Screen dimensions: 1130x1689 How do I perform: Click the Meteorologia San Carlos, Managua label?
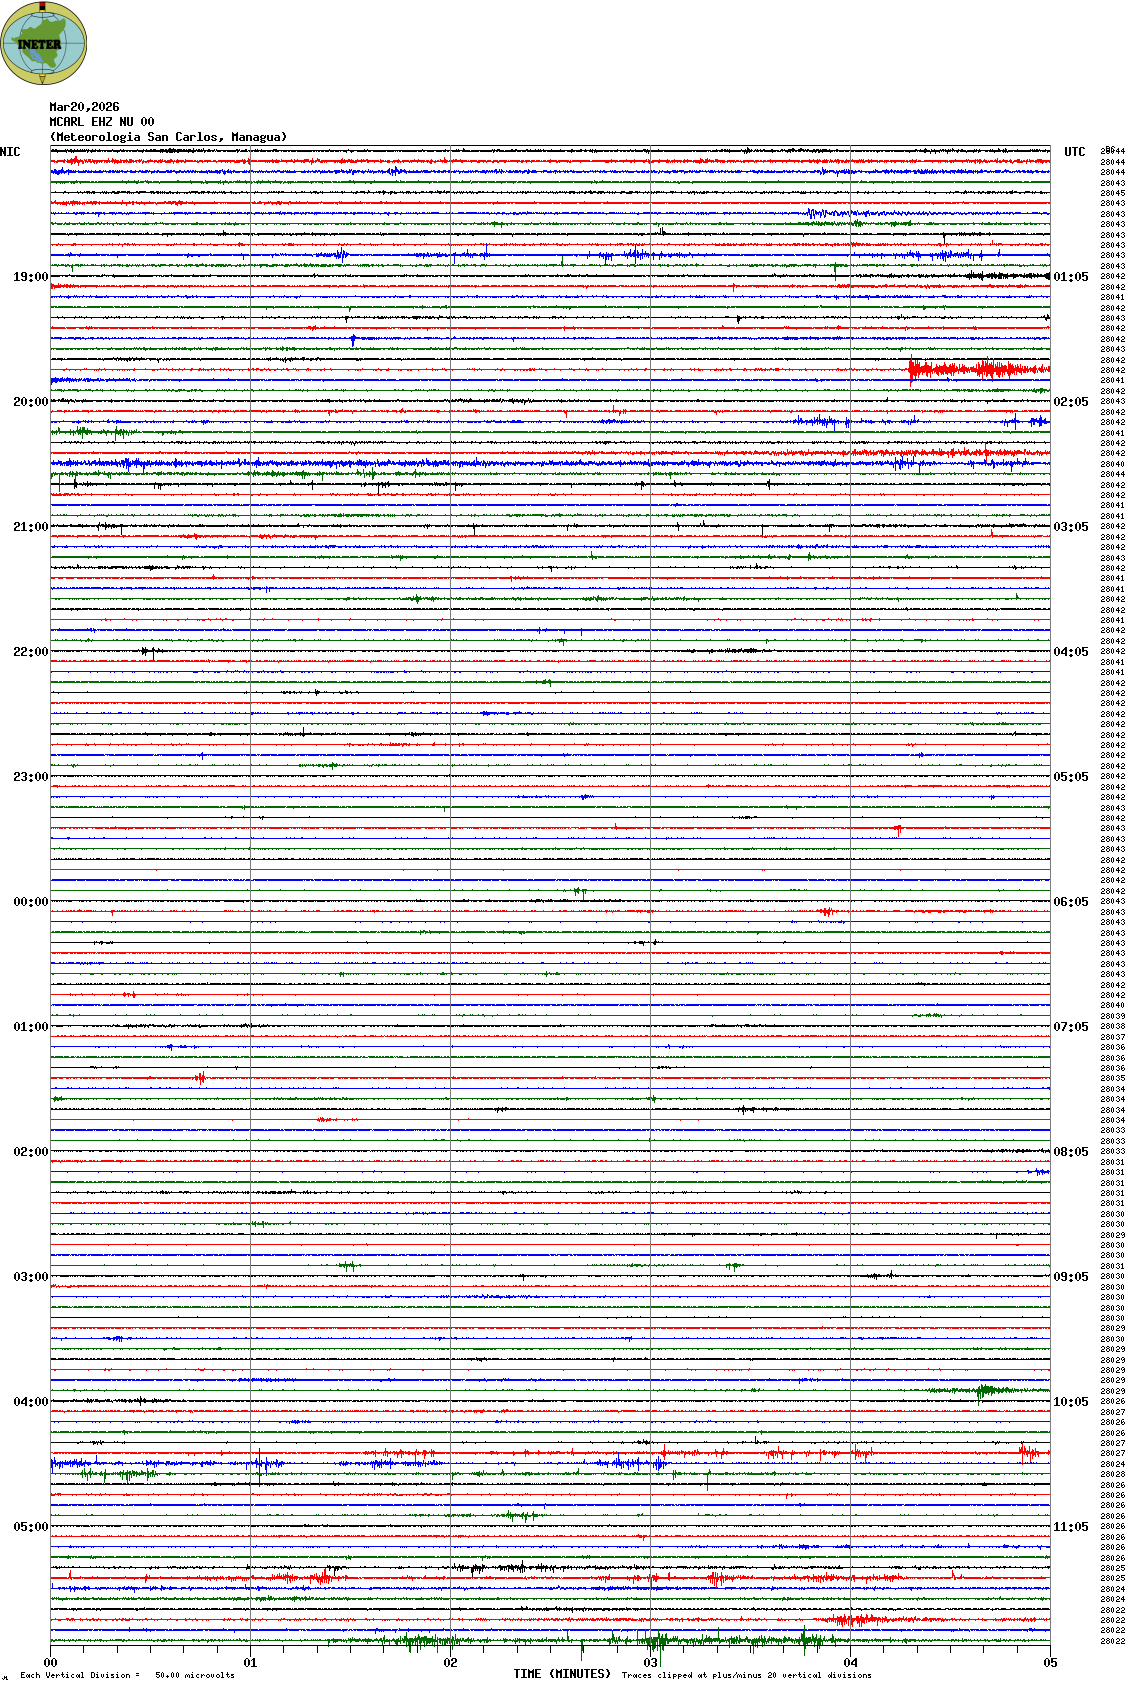168,137
